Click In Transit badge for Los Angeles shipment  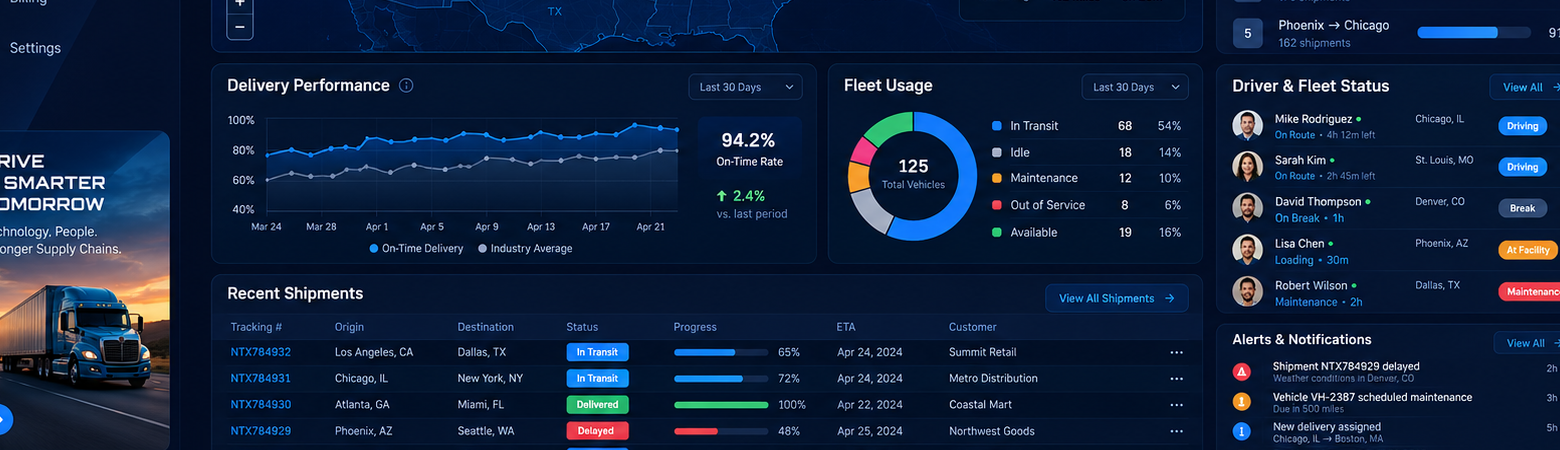[x=597, y=352]
